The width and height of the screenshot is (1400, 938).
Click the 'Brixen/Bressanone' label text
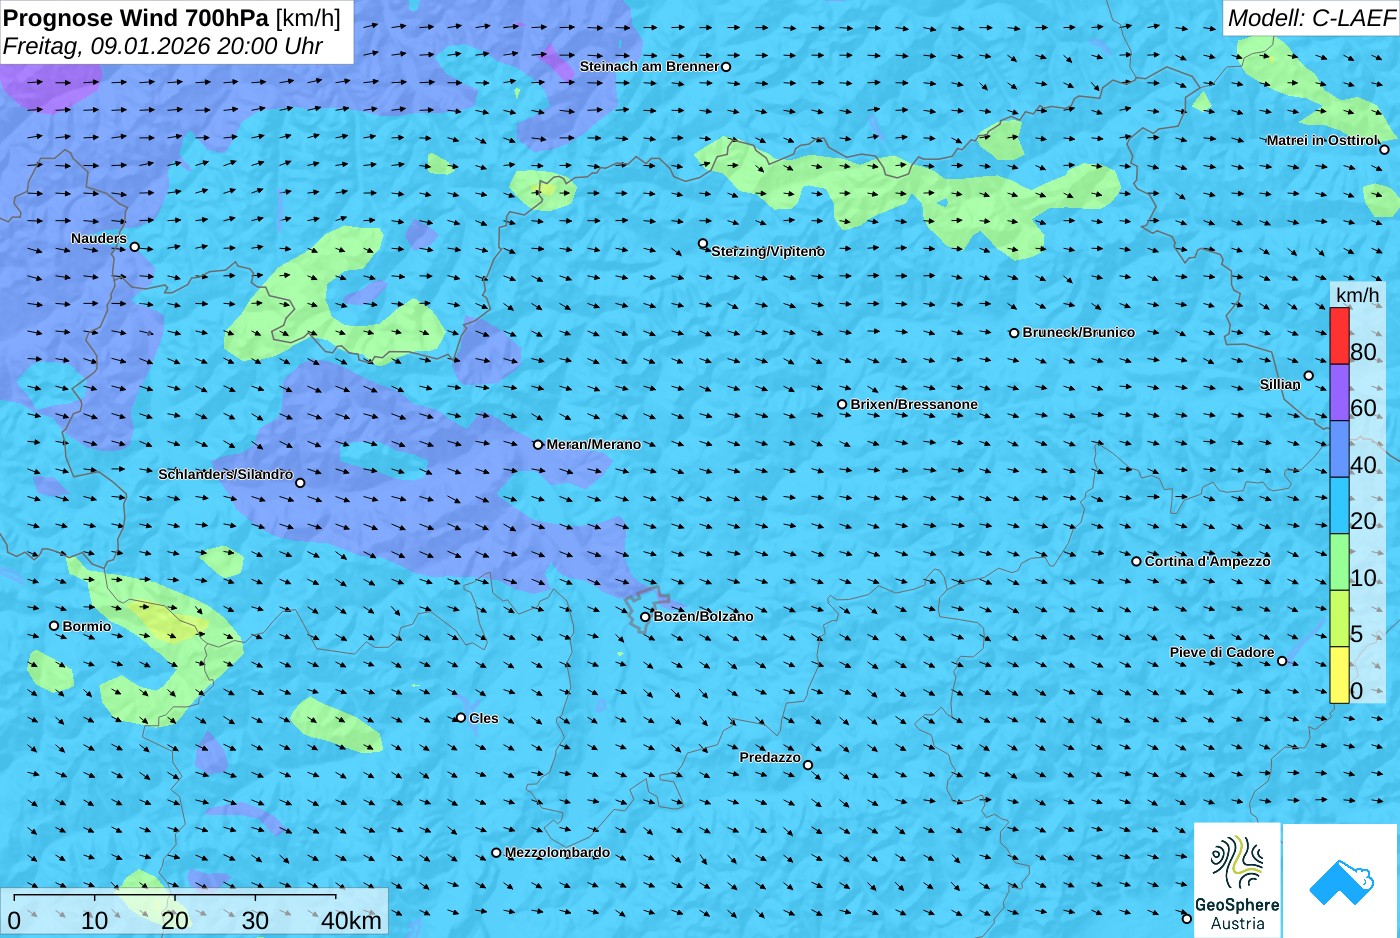pyautogui.click(x=914, y=404)
